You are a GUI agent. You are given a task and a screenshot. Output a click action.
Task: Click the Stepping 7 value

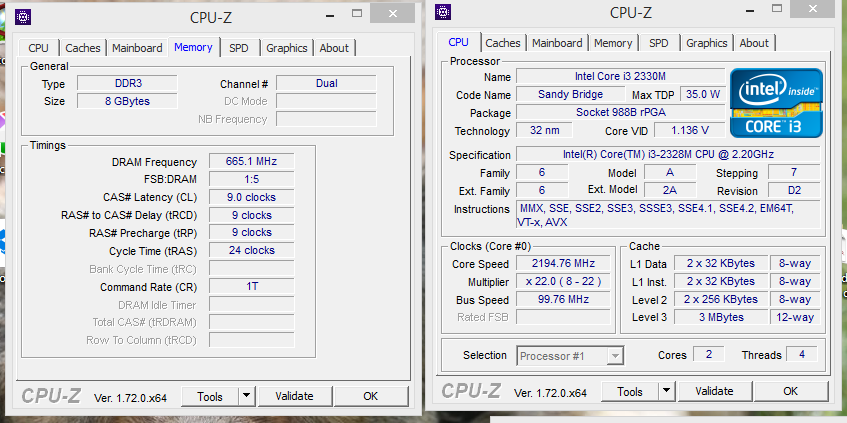[x=794, y=172]
